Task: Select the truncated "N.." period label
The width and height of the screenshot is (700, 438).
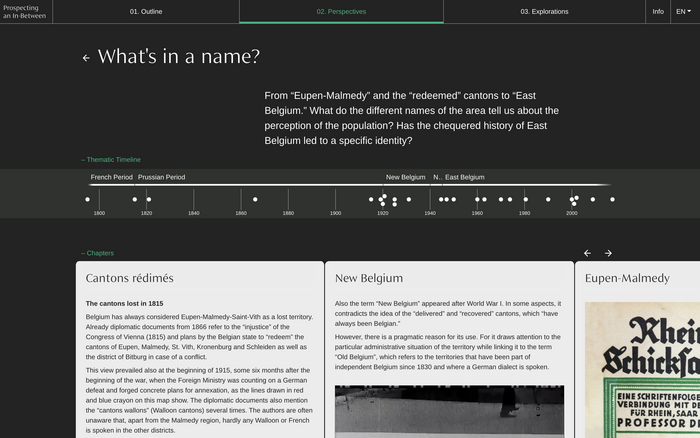Action: pyautogui.click(x=438, y=177)
